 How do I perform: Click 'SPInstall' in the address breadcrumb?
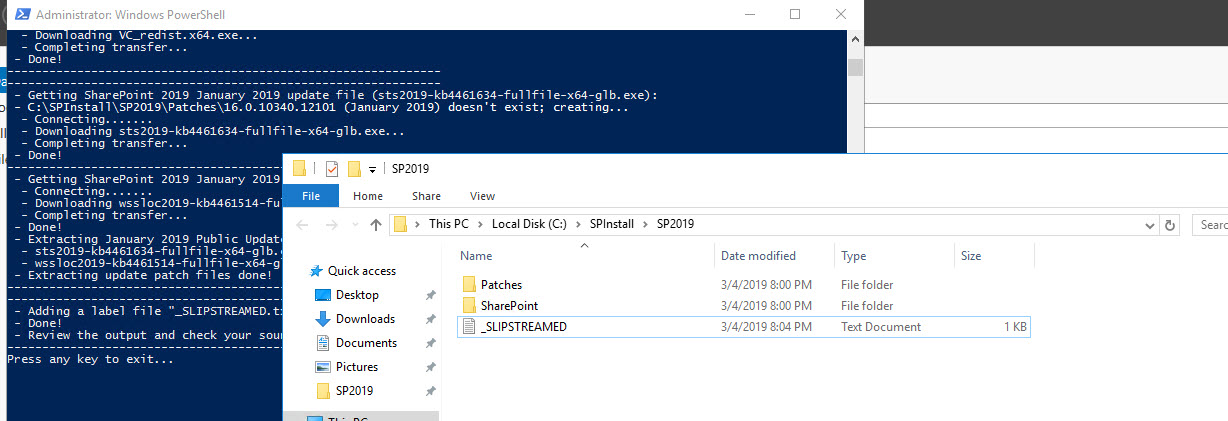(614, 224)
